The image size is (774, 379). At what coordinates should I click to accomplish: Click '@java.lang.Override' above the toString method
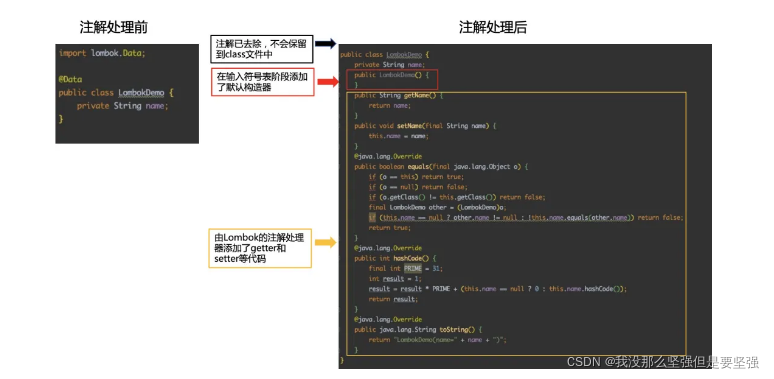[388, 319]
